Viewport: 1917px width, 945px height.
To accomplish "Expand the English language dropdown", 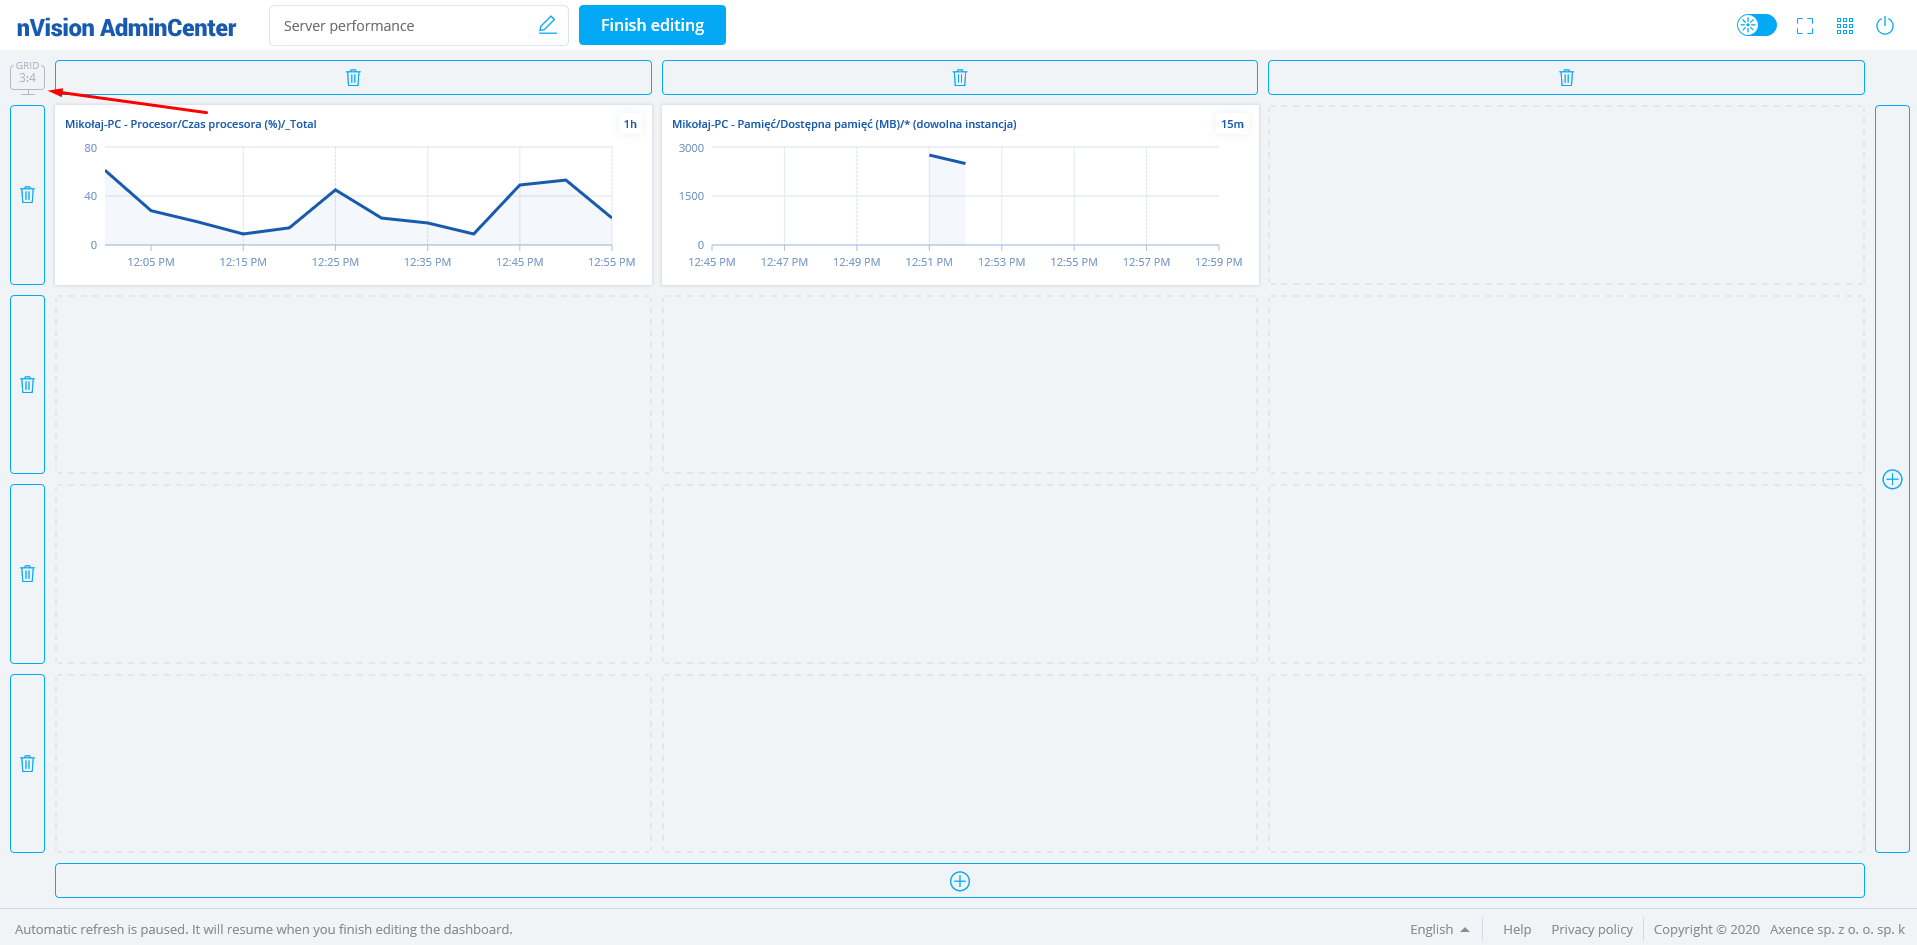I will click(1439, 929).
